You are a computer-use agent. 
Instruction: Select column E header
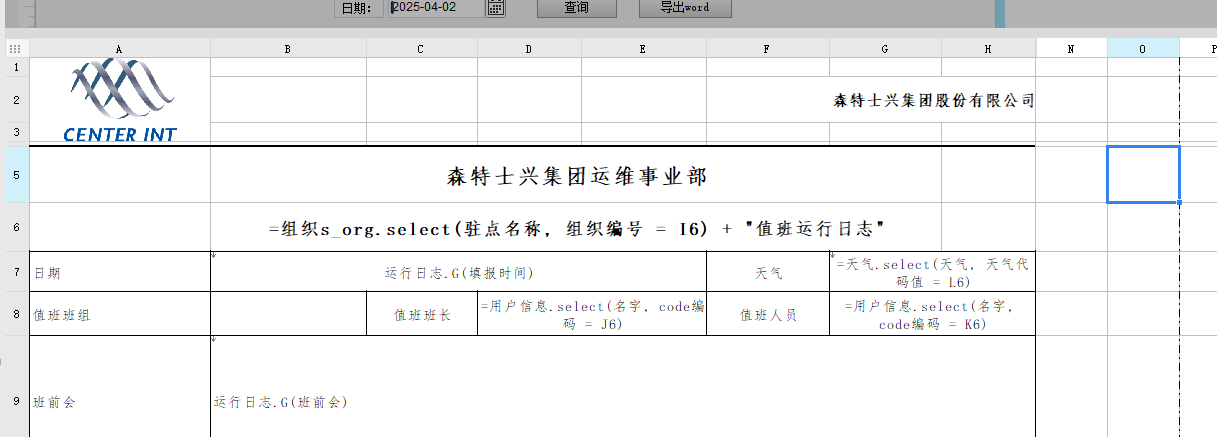(643, 48)
